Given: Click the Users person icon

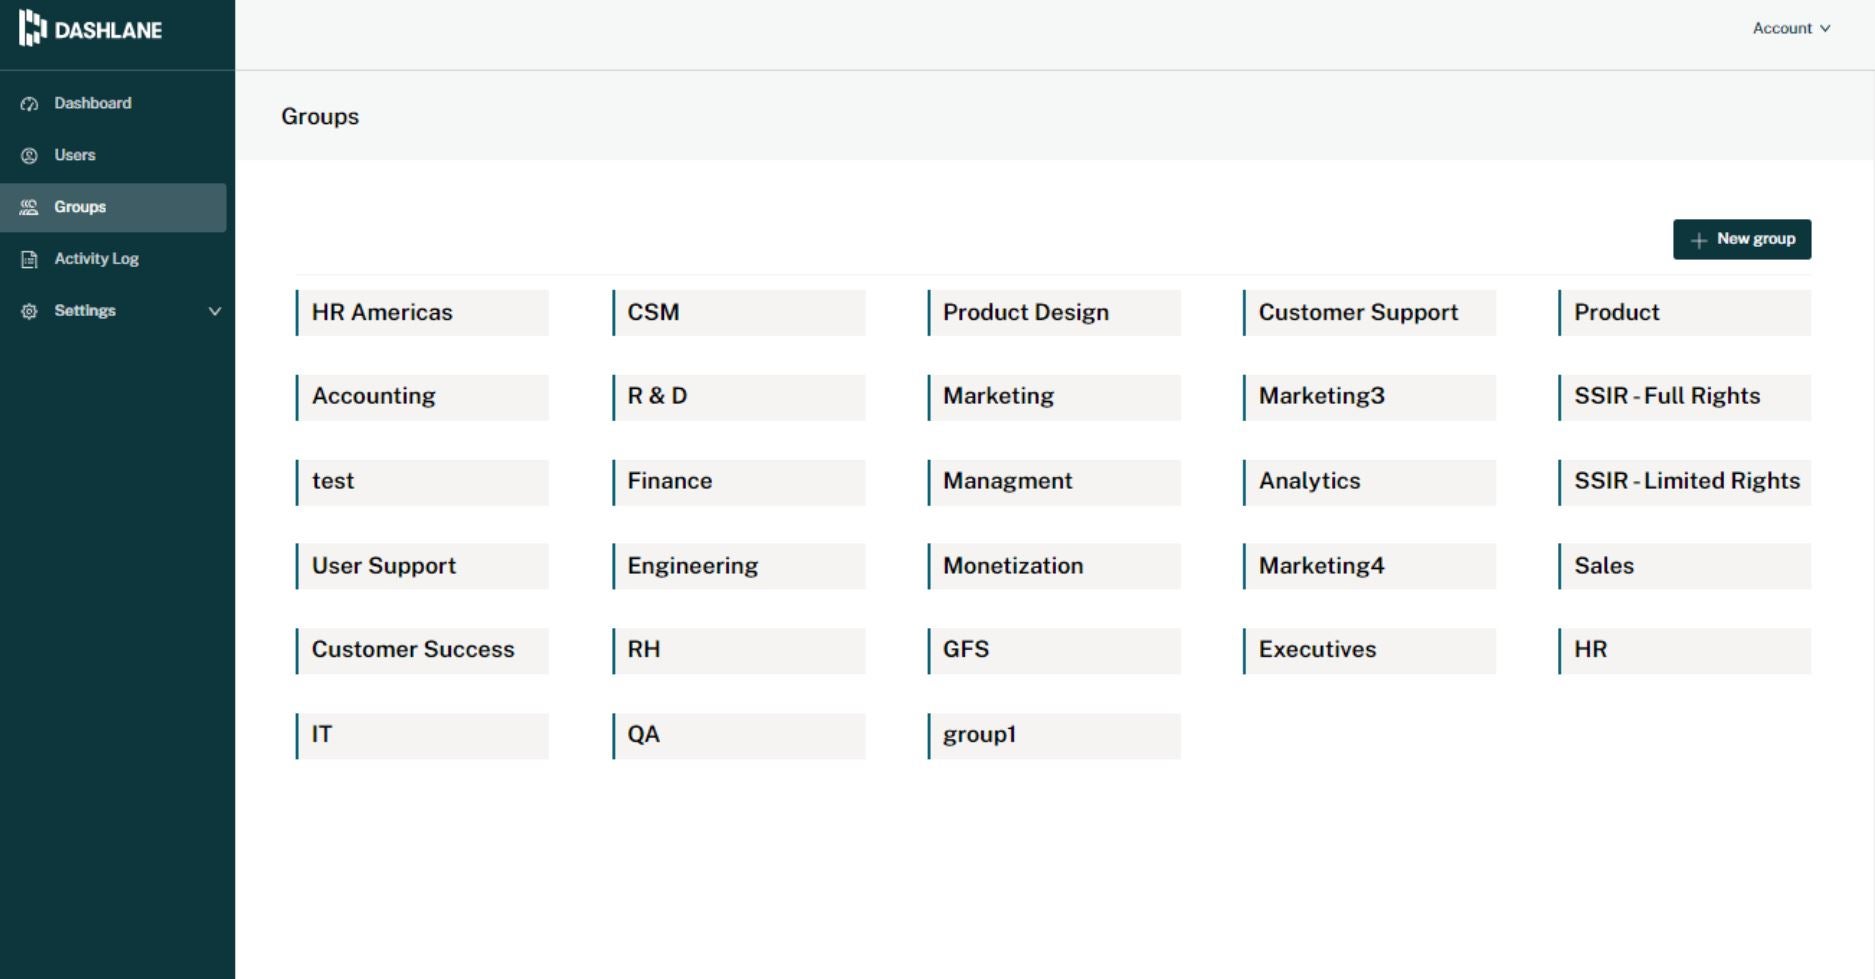Looking at the screenshot, I should tap(29, 156).
